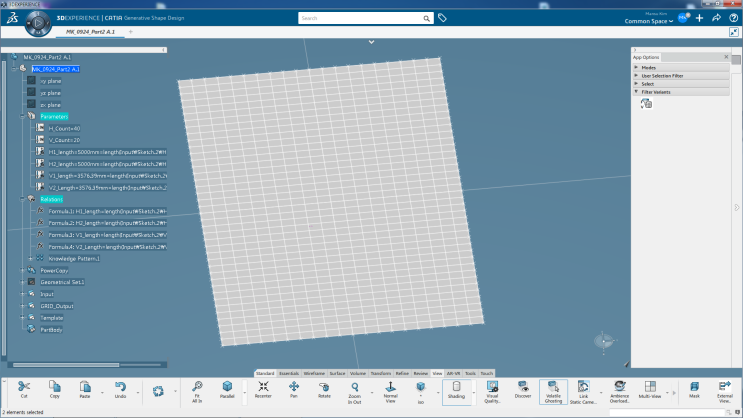Select MK_0924_Part2 A.1 document tab
This screenshot has height=418, width=743.
click(x=90, y=32)
